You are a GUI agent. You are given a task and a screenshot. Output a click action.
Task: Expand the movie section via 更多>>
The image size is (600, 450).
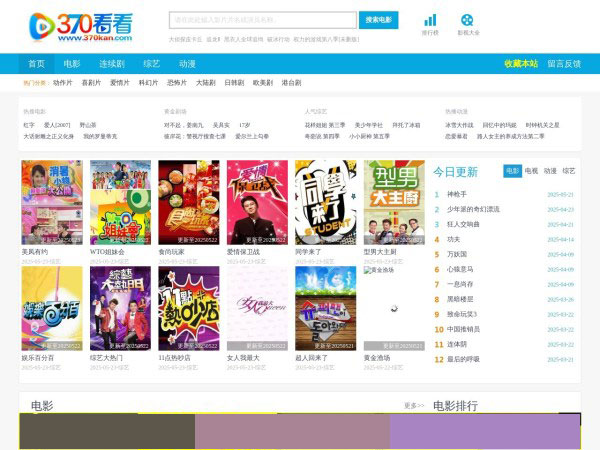413,406
